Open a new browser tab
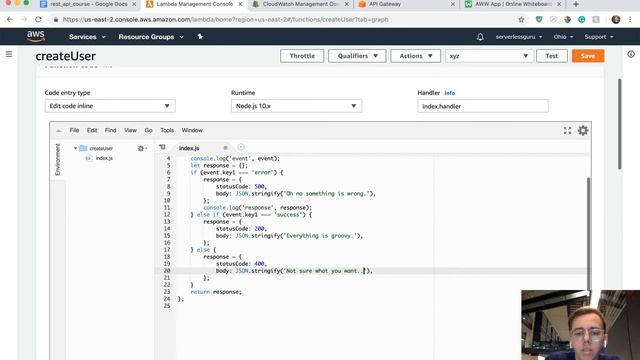Viewport: 640px width, 360px height. coord(576,4)
